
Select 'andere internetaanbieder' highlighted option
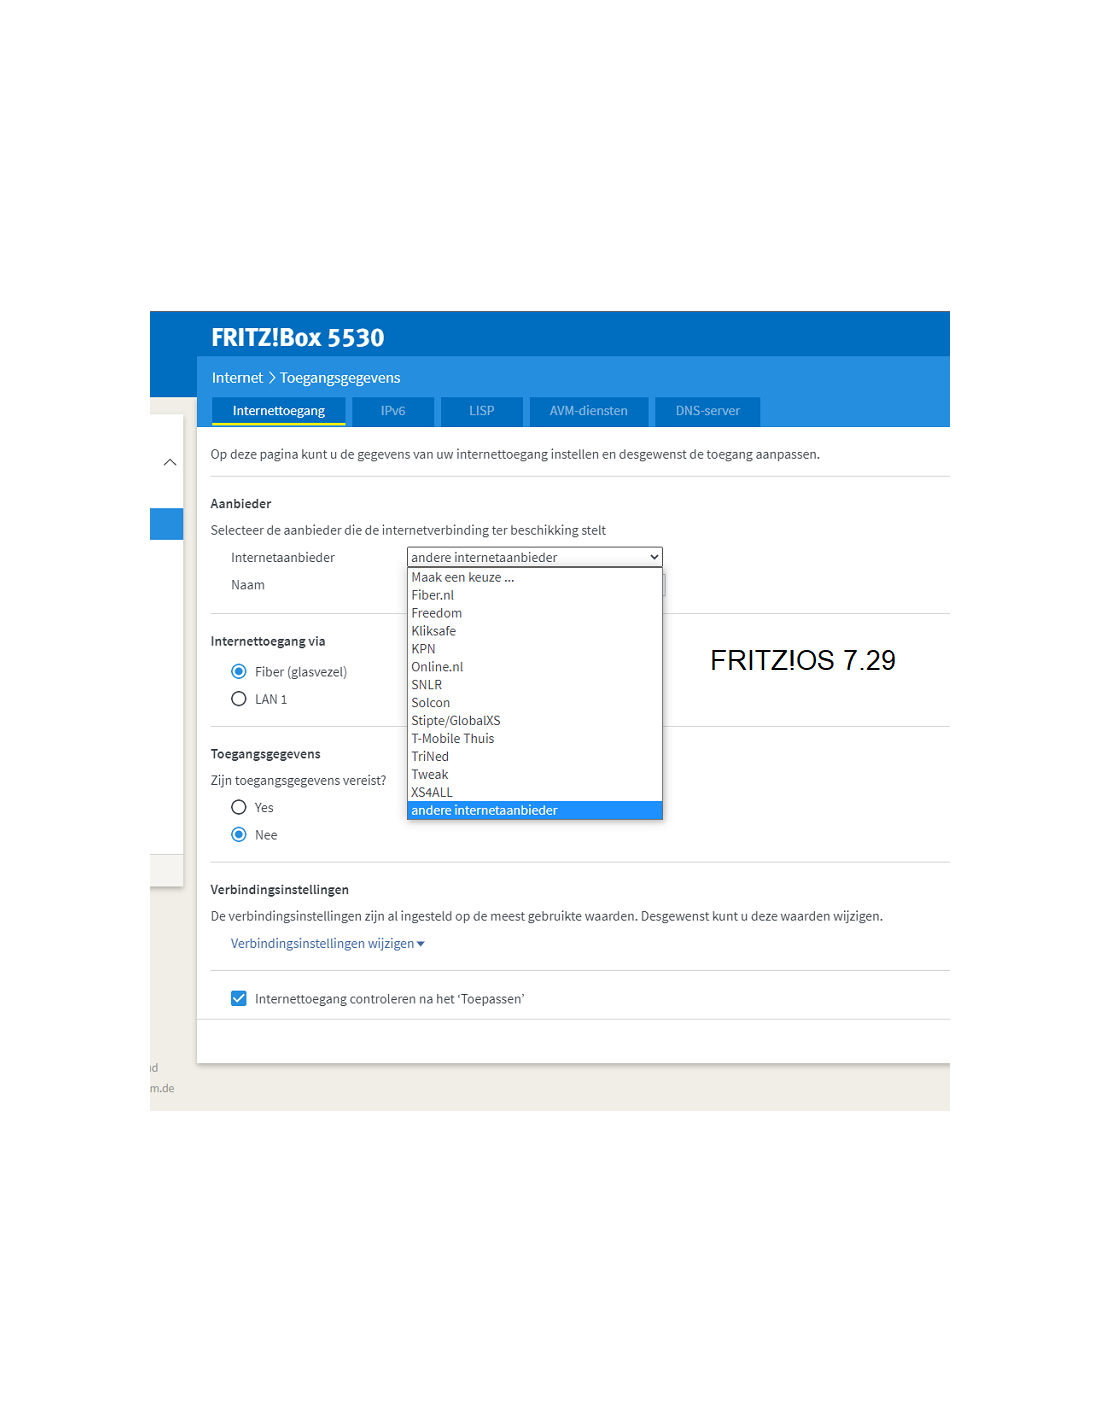point(485,811)
